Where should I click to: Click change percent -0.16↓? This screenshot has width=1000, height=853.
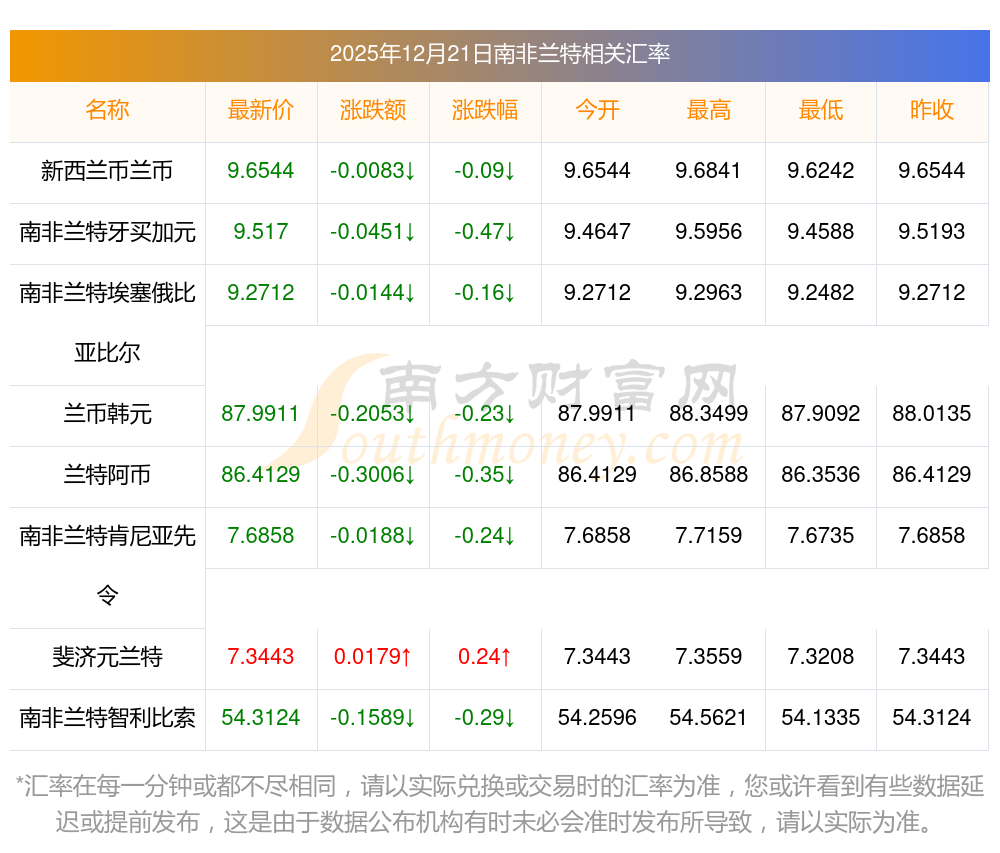pyautogui.click(x=485, y=293)
